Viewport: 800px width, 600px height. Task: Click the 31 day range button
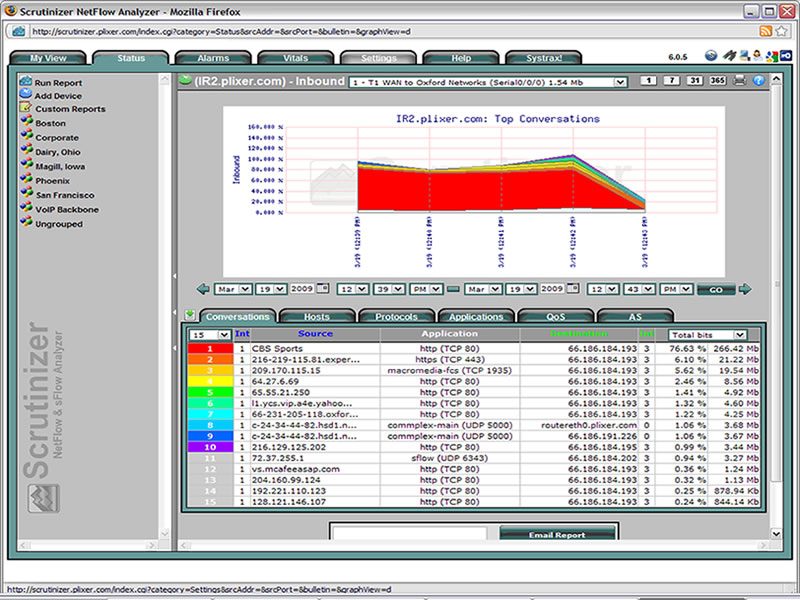click(x=694, y=81)
